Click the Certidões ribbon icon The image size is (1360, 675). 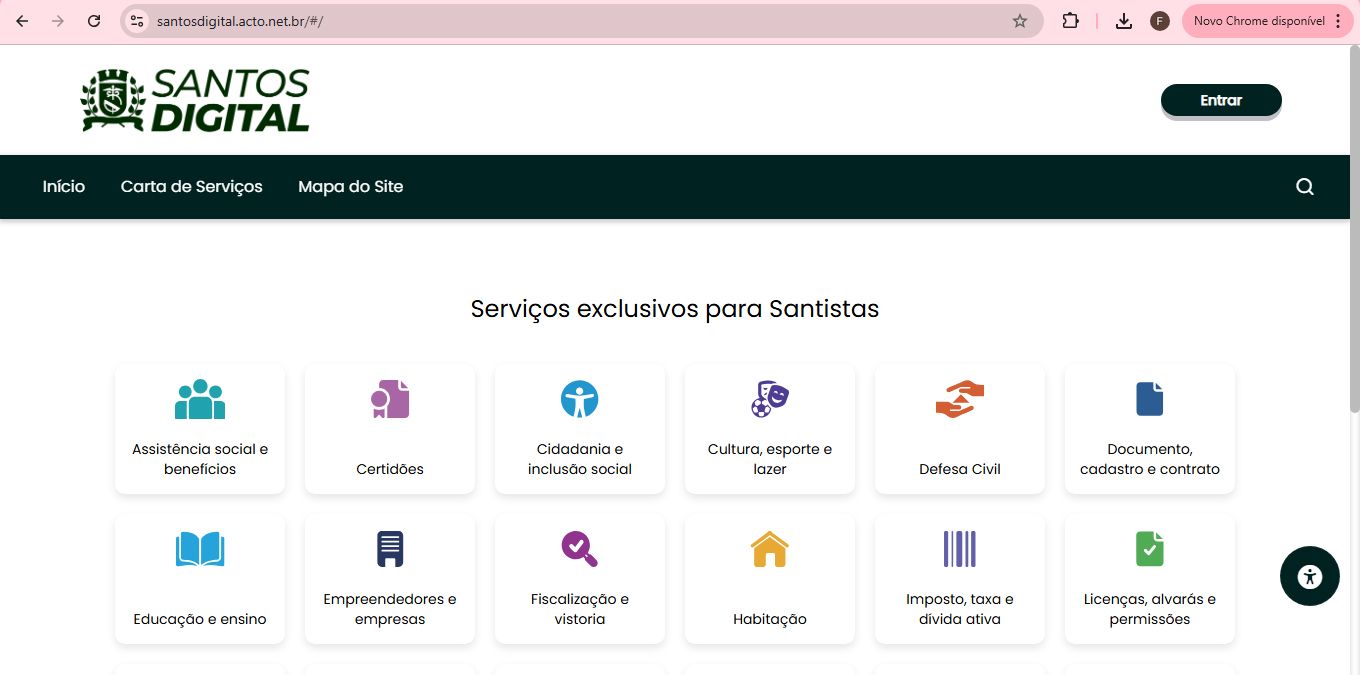point(389,398)
